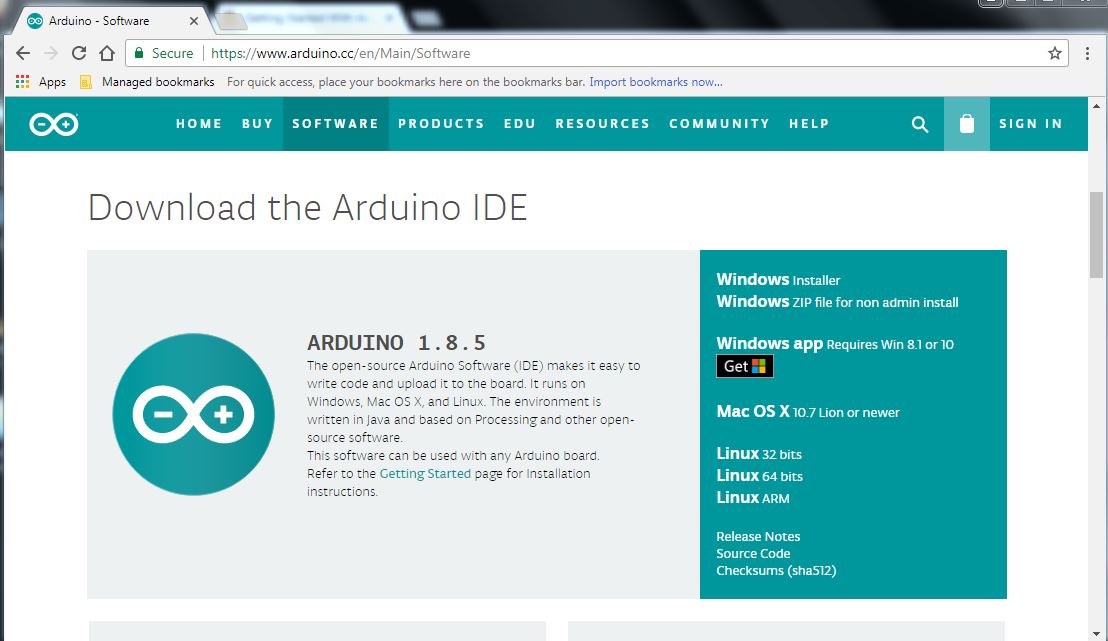Click the Get Microsoft Store badge
1108x641 pixels.
tap(745, 366)
